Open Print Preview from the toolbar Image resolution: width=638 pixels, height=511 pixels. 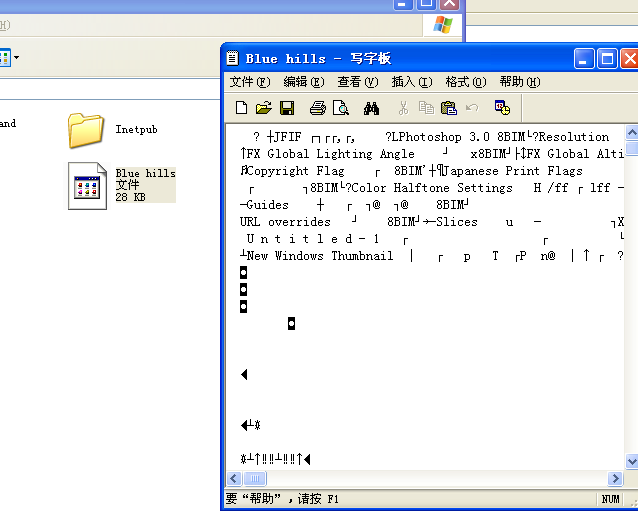pos(341,108)
